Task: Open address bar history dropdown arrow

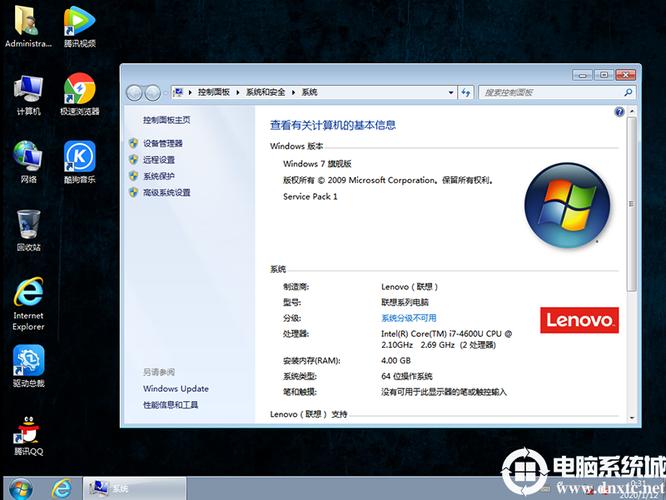Action: [451, 92]
